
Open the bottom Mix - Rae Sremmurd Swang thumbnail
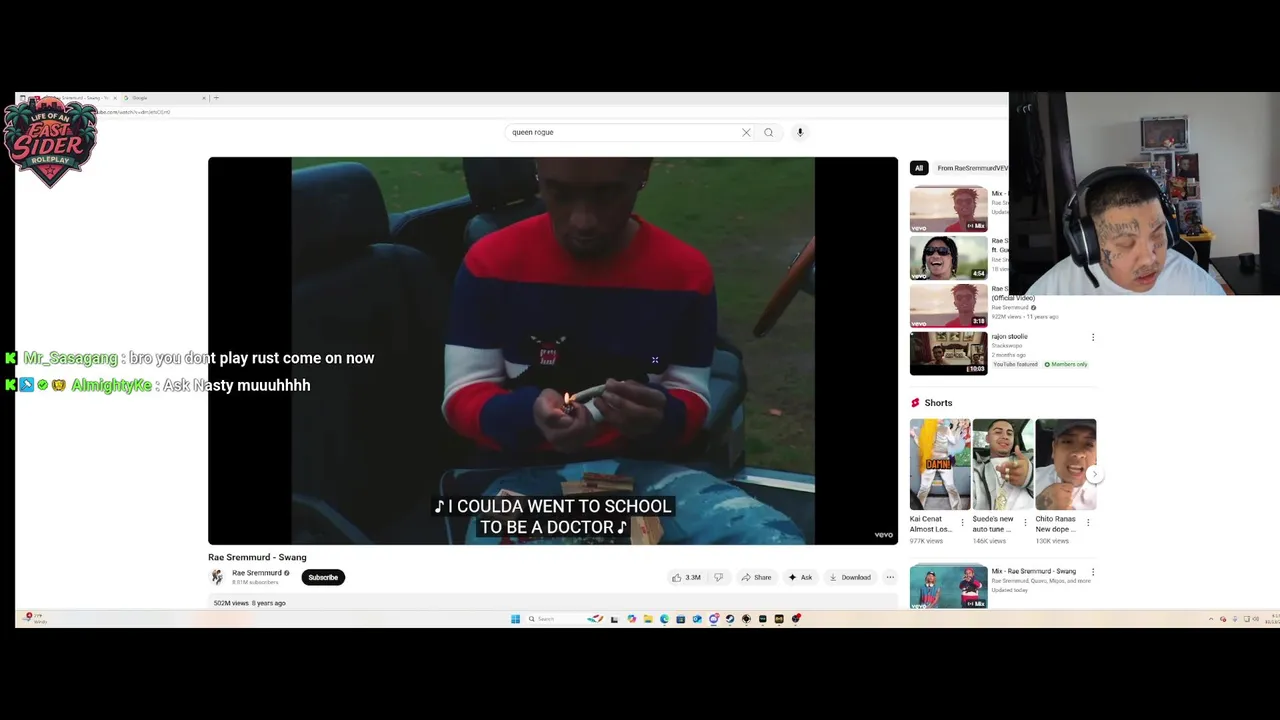[948, 587]
